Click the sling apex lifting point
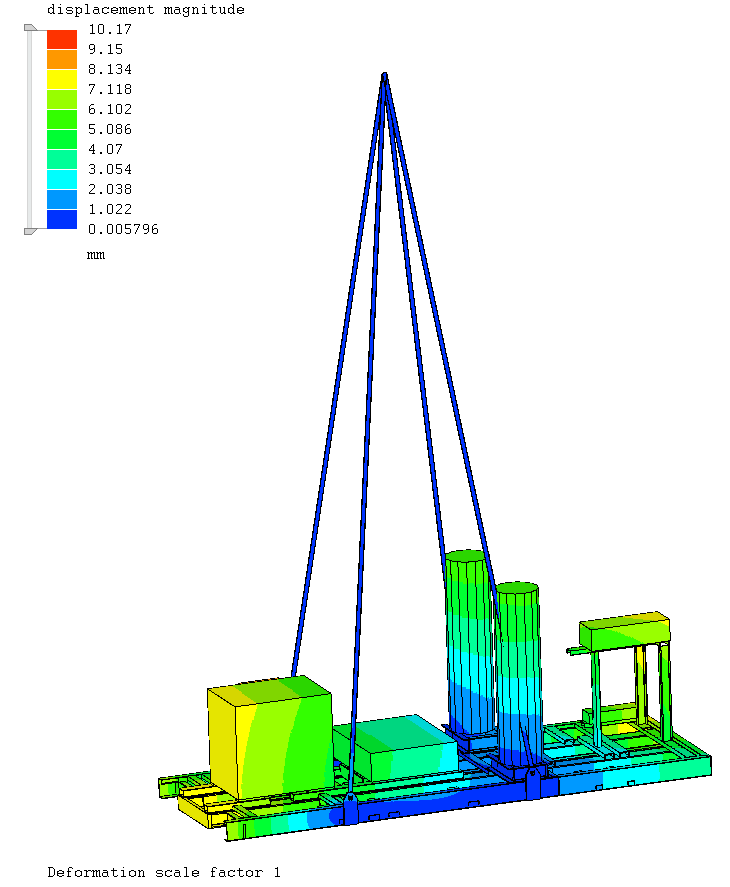The height and width of the screenshot is (887, 730). (385, 76)
